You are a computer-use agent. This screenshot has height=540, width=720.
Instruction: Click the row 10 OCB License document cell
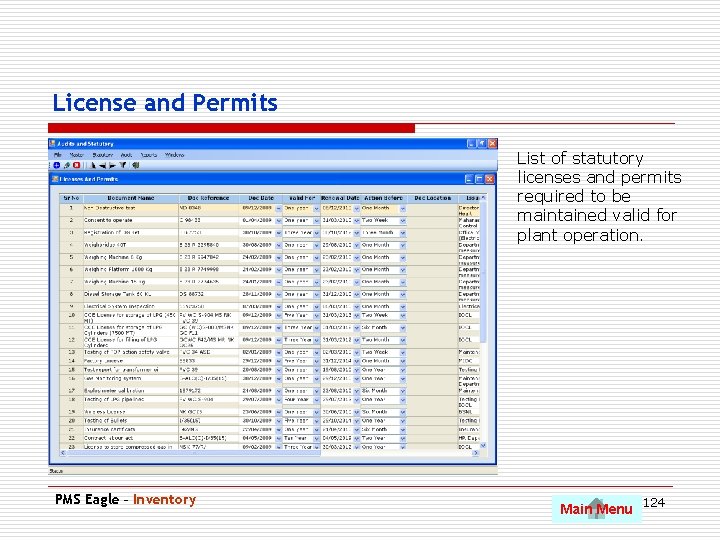coord(130,318)
